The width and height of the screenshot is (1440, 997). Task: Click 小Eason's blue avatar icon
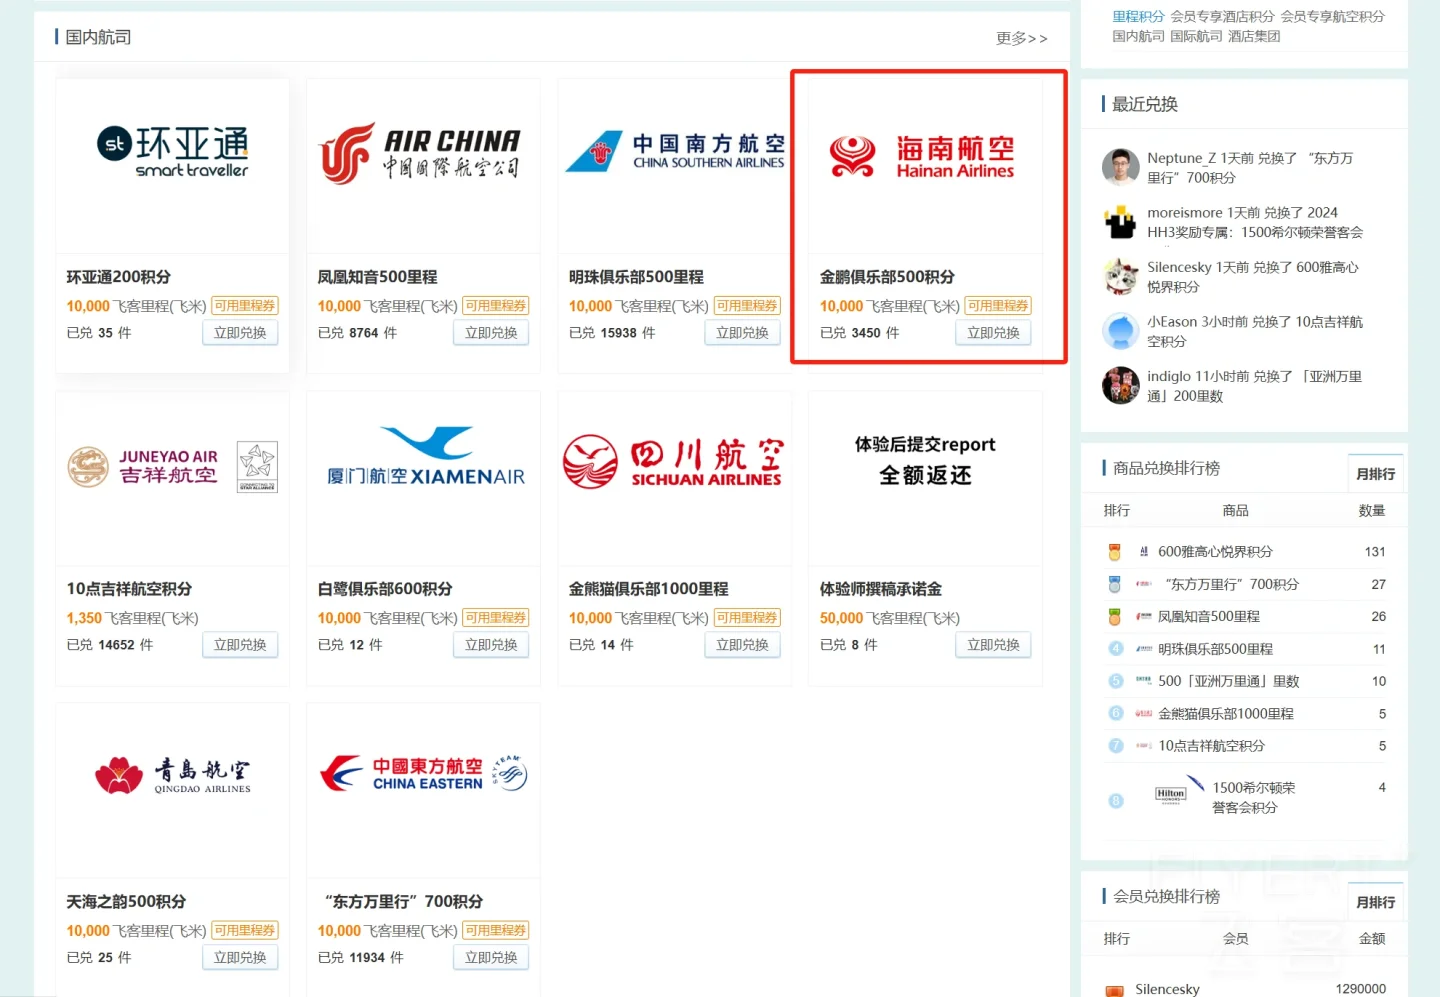(1121, 331)
